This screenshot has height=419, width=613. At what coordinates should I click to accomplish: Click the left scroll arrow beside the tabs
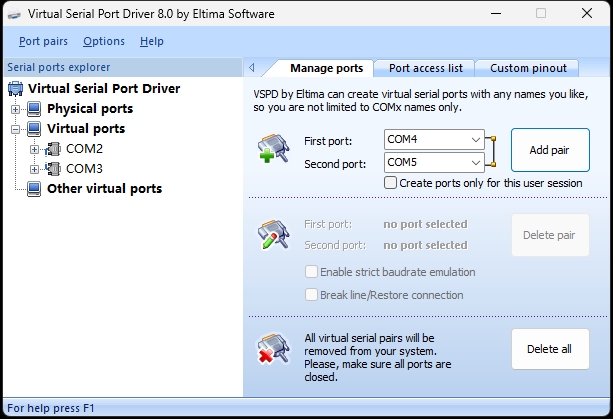(252, 68)
